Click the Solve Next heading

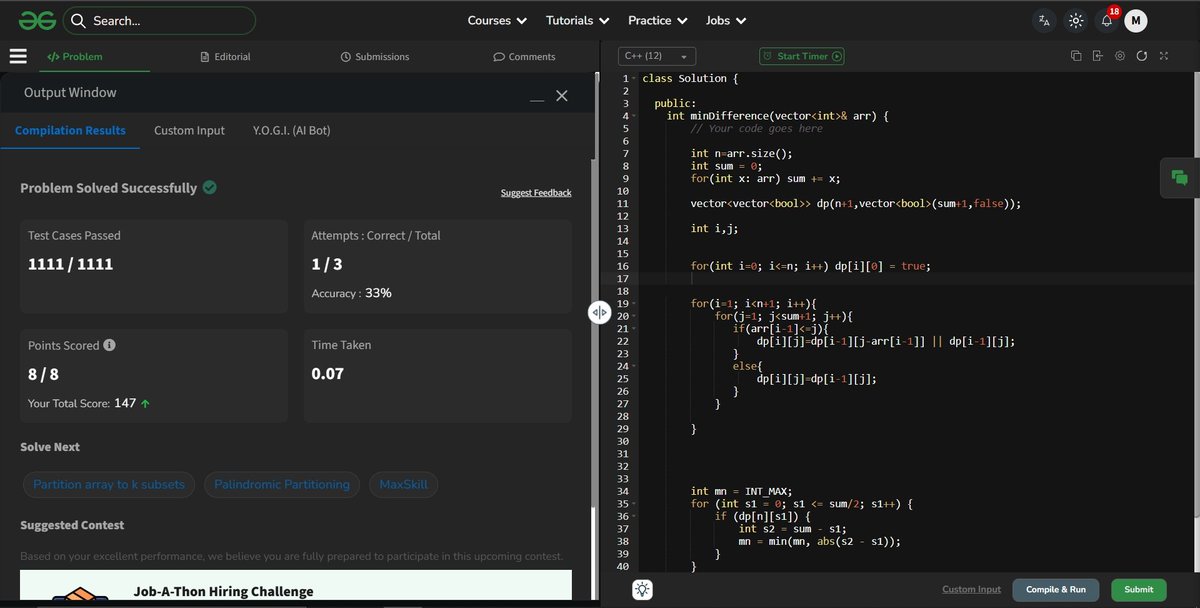tap(50, 447)
